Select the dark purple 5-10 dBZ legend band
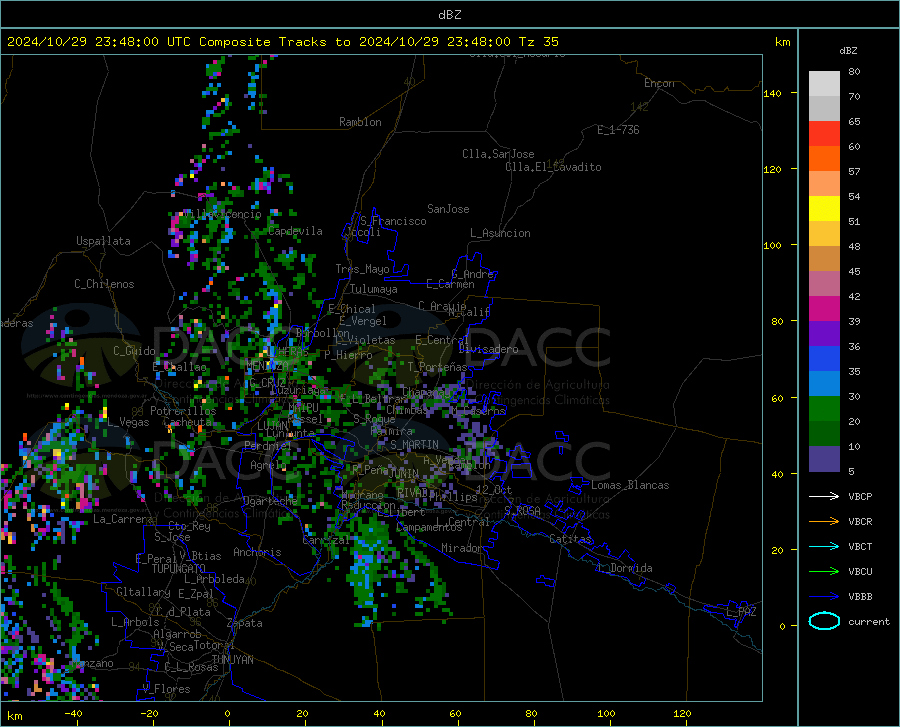 click(824, 459)
